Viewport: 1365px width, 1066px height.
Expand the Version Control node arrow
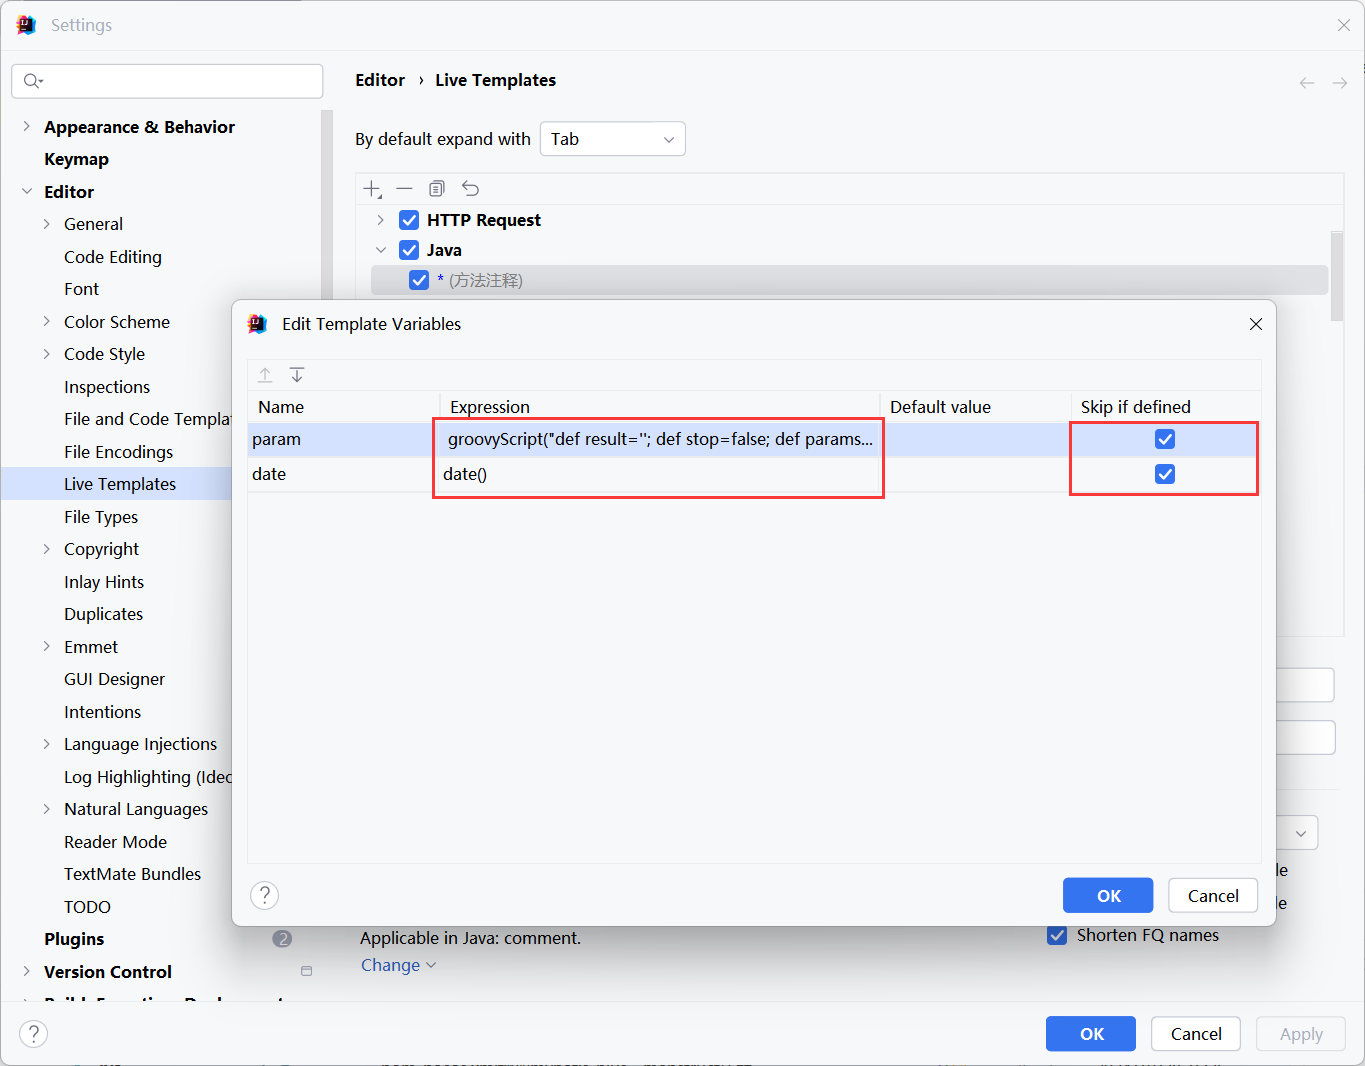[x=27, y=971]
